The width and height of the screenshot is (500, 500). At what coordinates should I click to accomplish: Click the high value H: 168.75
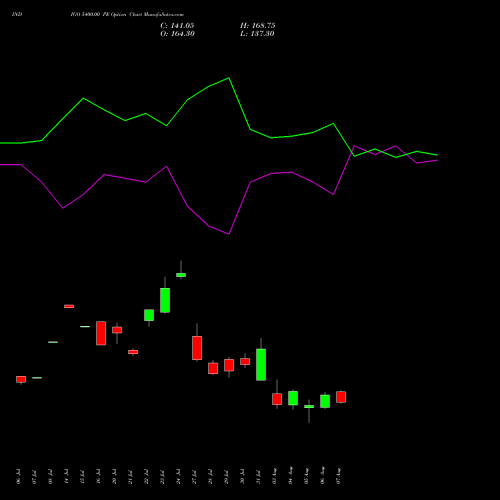258,26
